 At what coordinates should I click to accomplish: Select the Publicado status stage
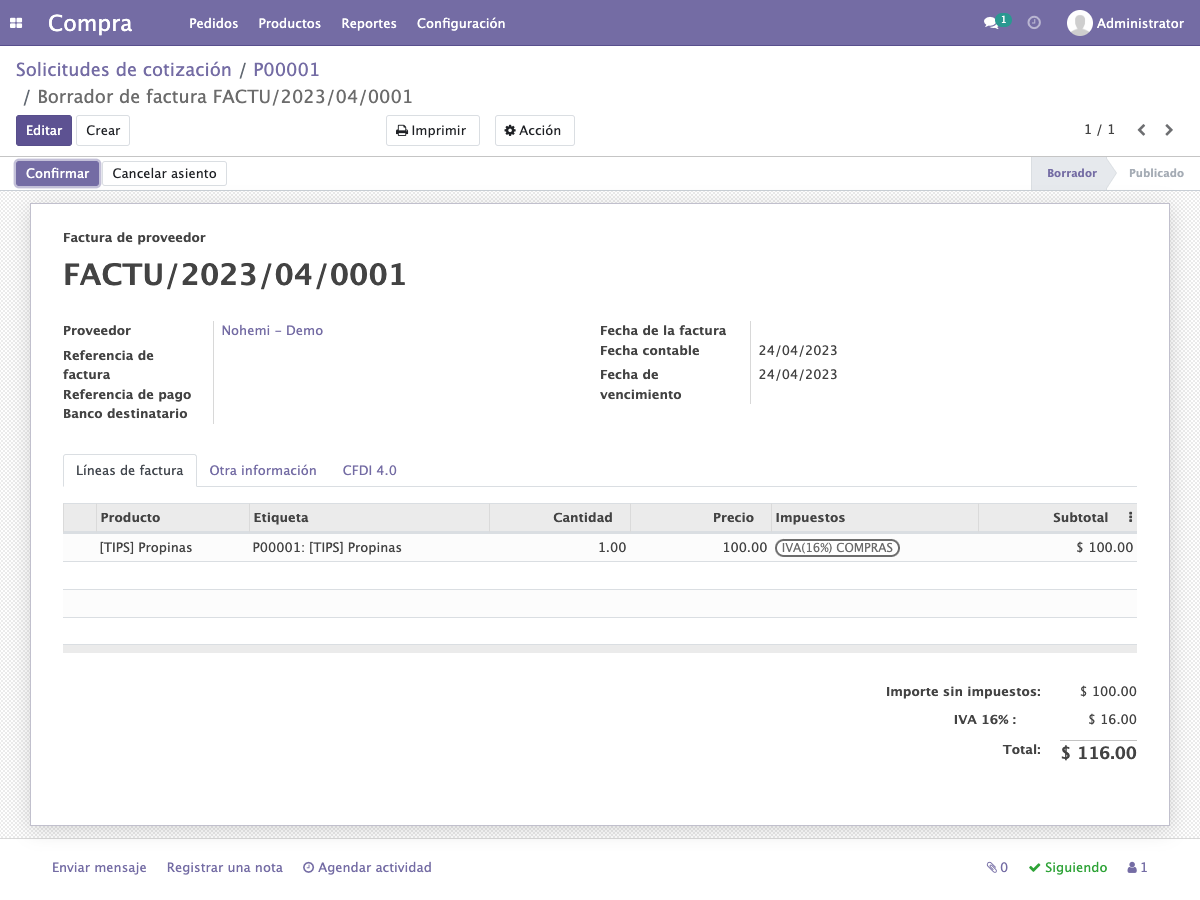click(x=1156, y=173)
